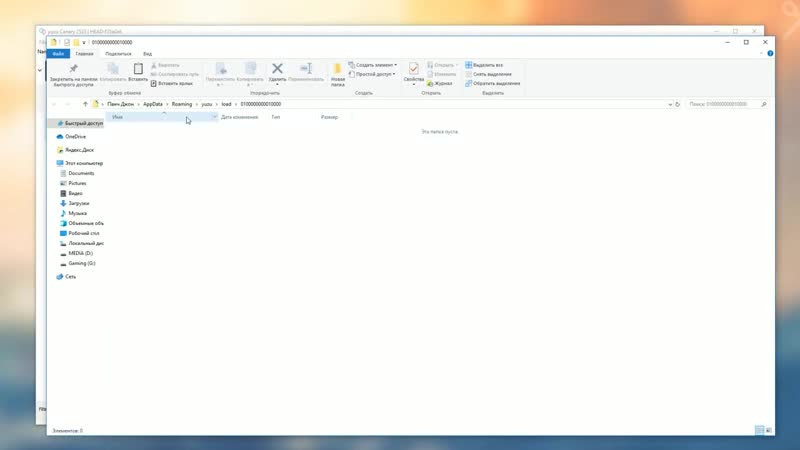Viewport: 800px width, 450px height.
Task: Open Загрузки in the navigation pane
Action: pyautogui.click(x=74, y=203)
